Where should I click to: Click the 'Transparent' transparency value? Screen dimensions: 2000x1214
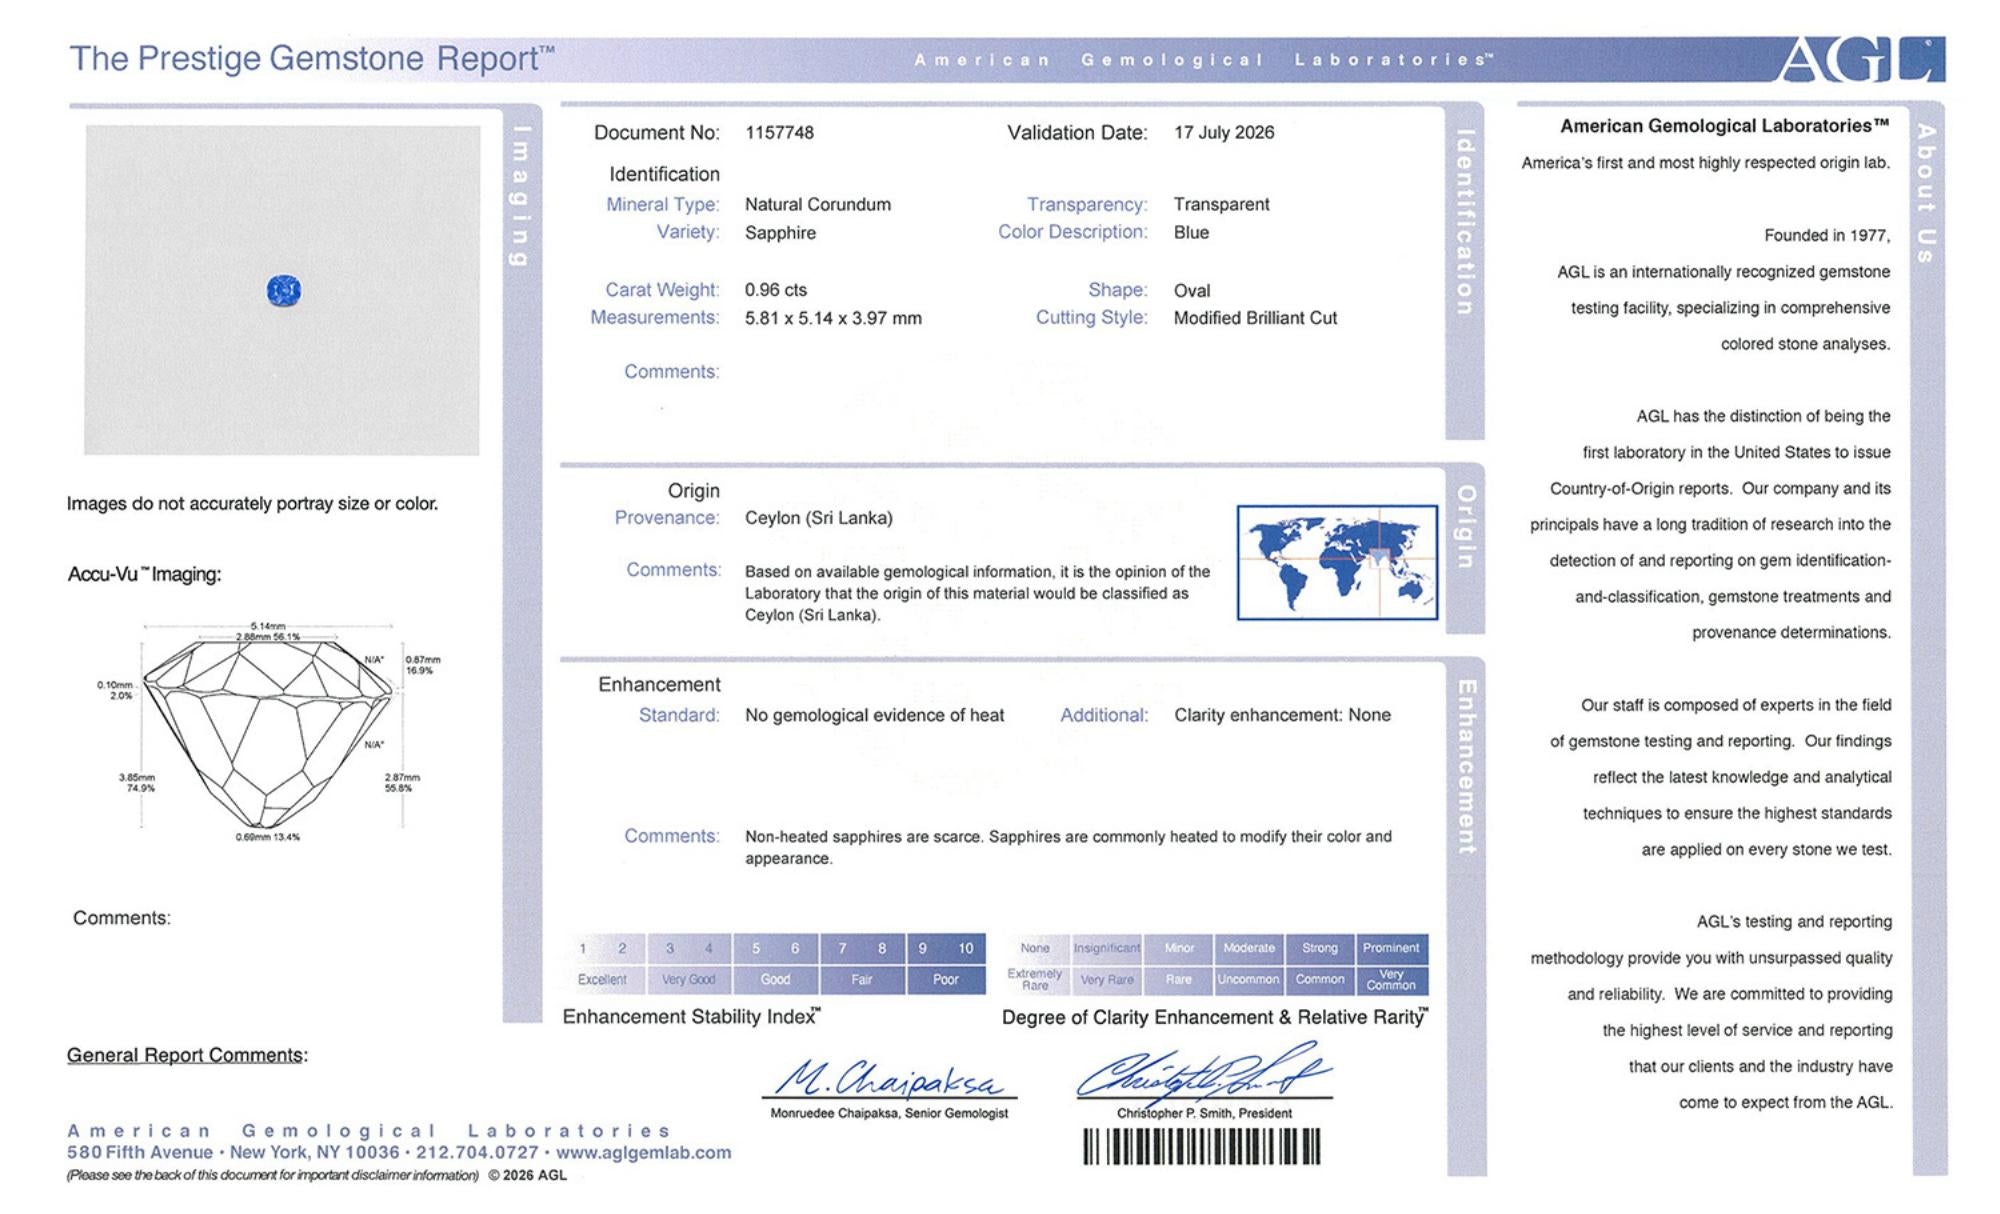coord(1221,205)
